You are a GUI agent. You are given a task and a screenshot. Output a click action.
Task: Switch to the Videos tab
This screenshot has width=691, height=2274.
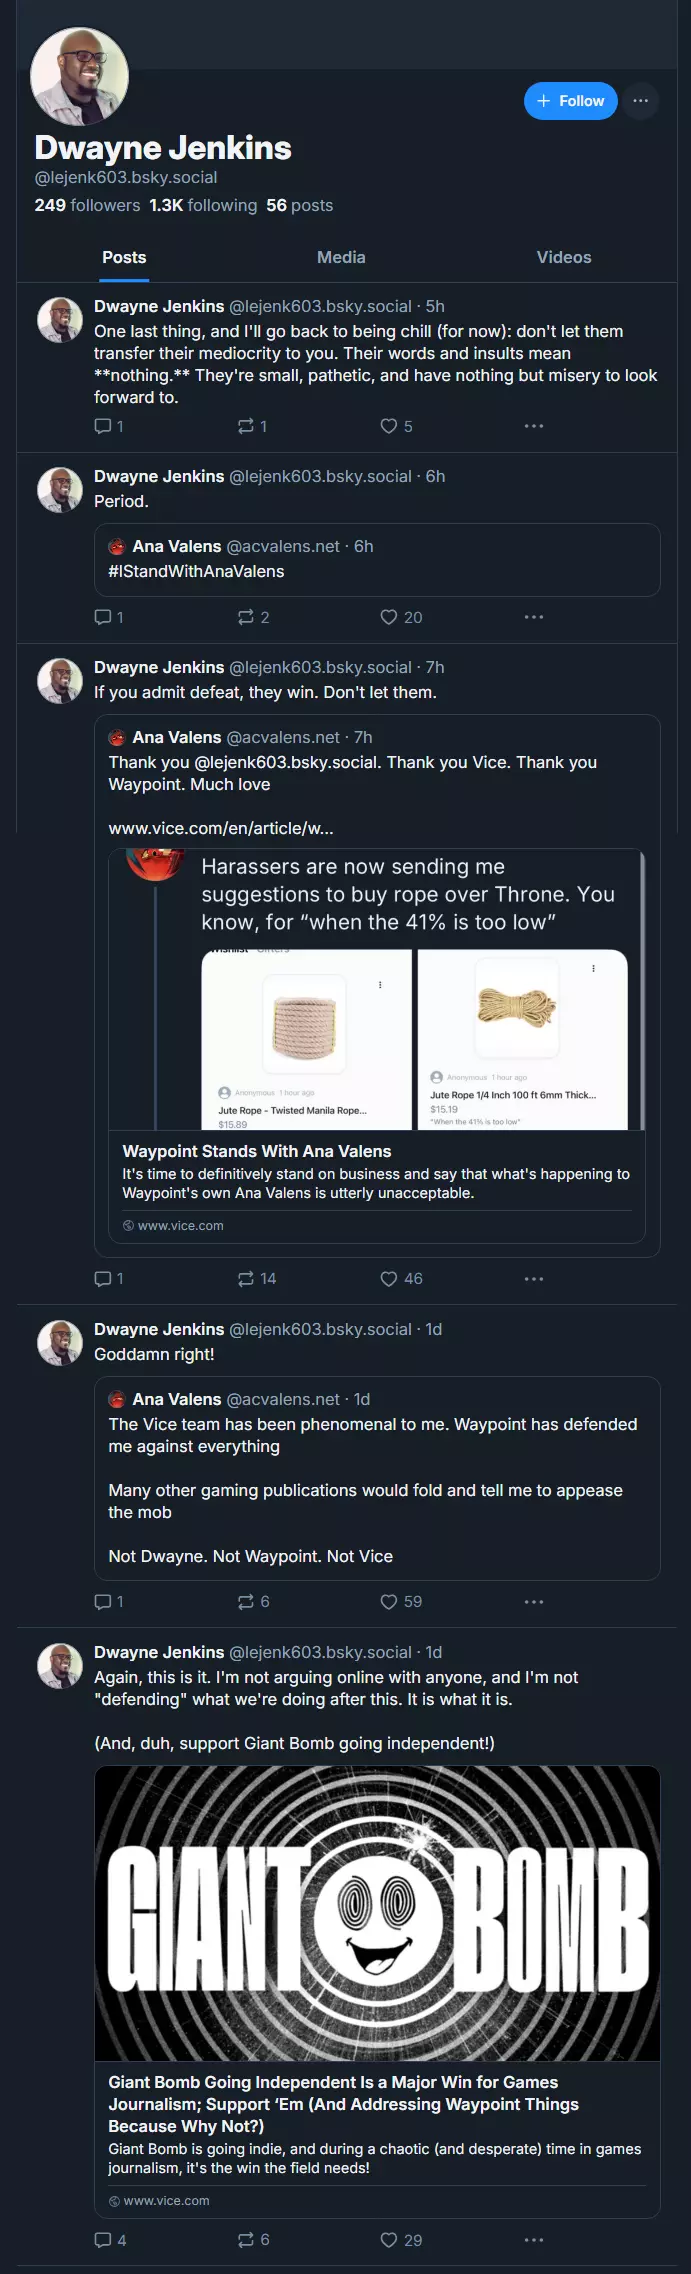tap(564, 257)
